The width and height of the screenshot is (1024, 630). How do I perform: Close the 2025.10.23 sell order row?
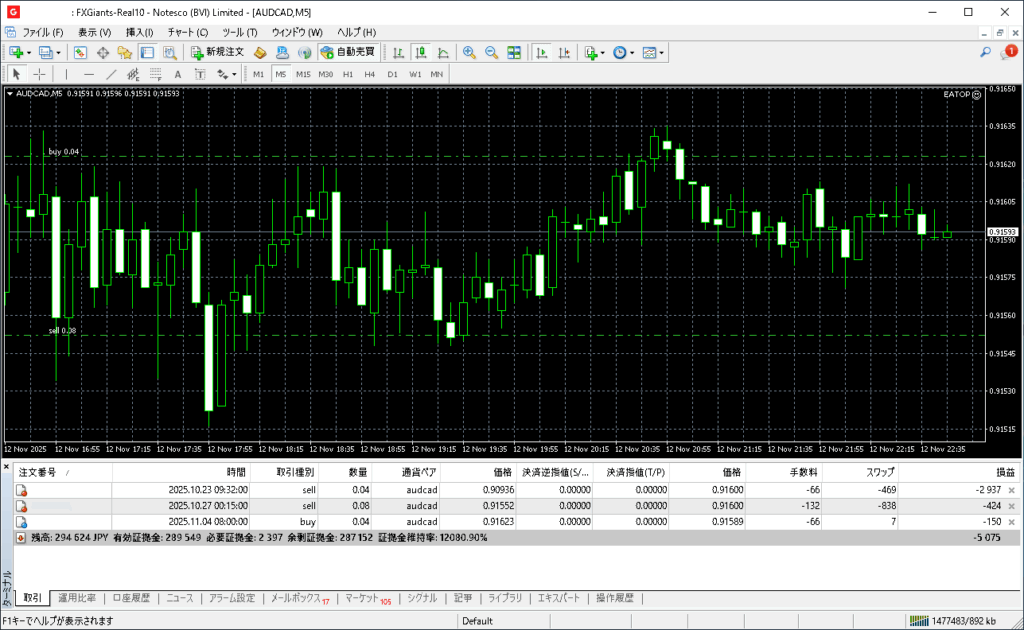[x=1011, y=490]
